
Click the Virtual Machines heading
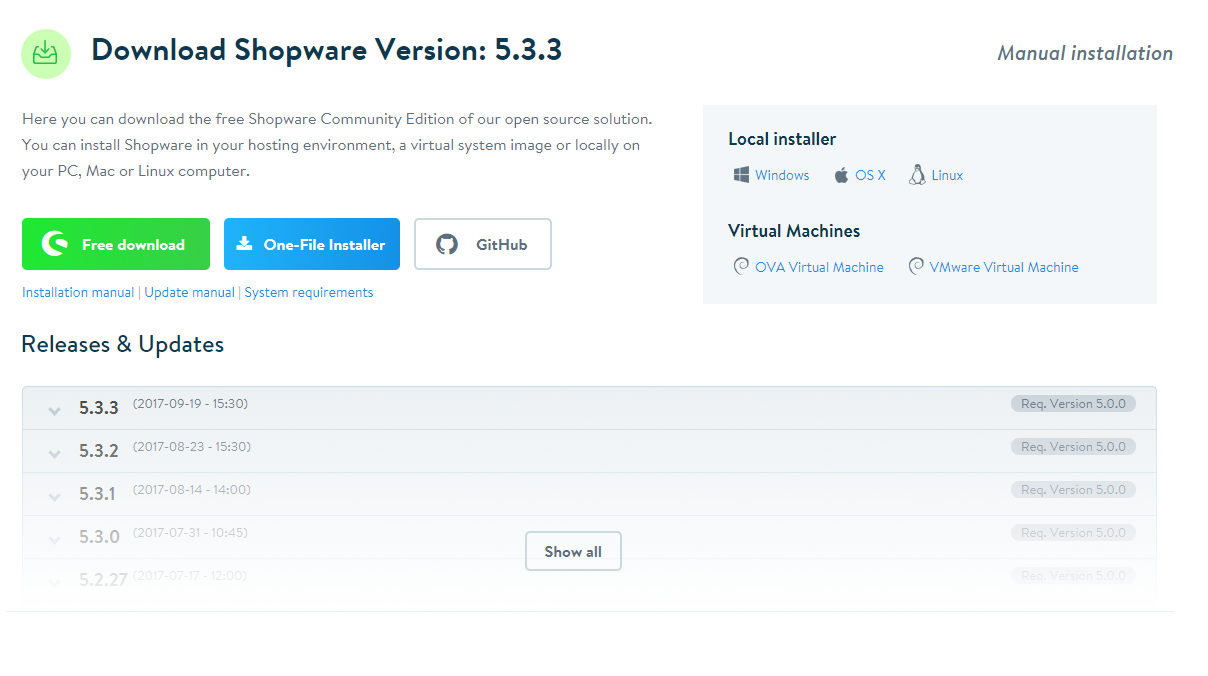click(x=794, y=231)
